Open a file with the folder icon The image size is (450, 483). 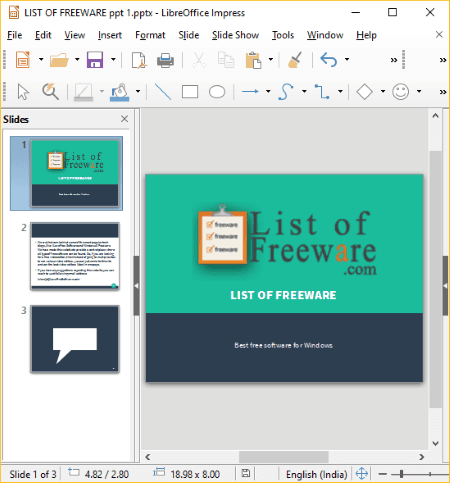[x=59, y=60]
